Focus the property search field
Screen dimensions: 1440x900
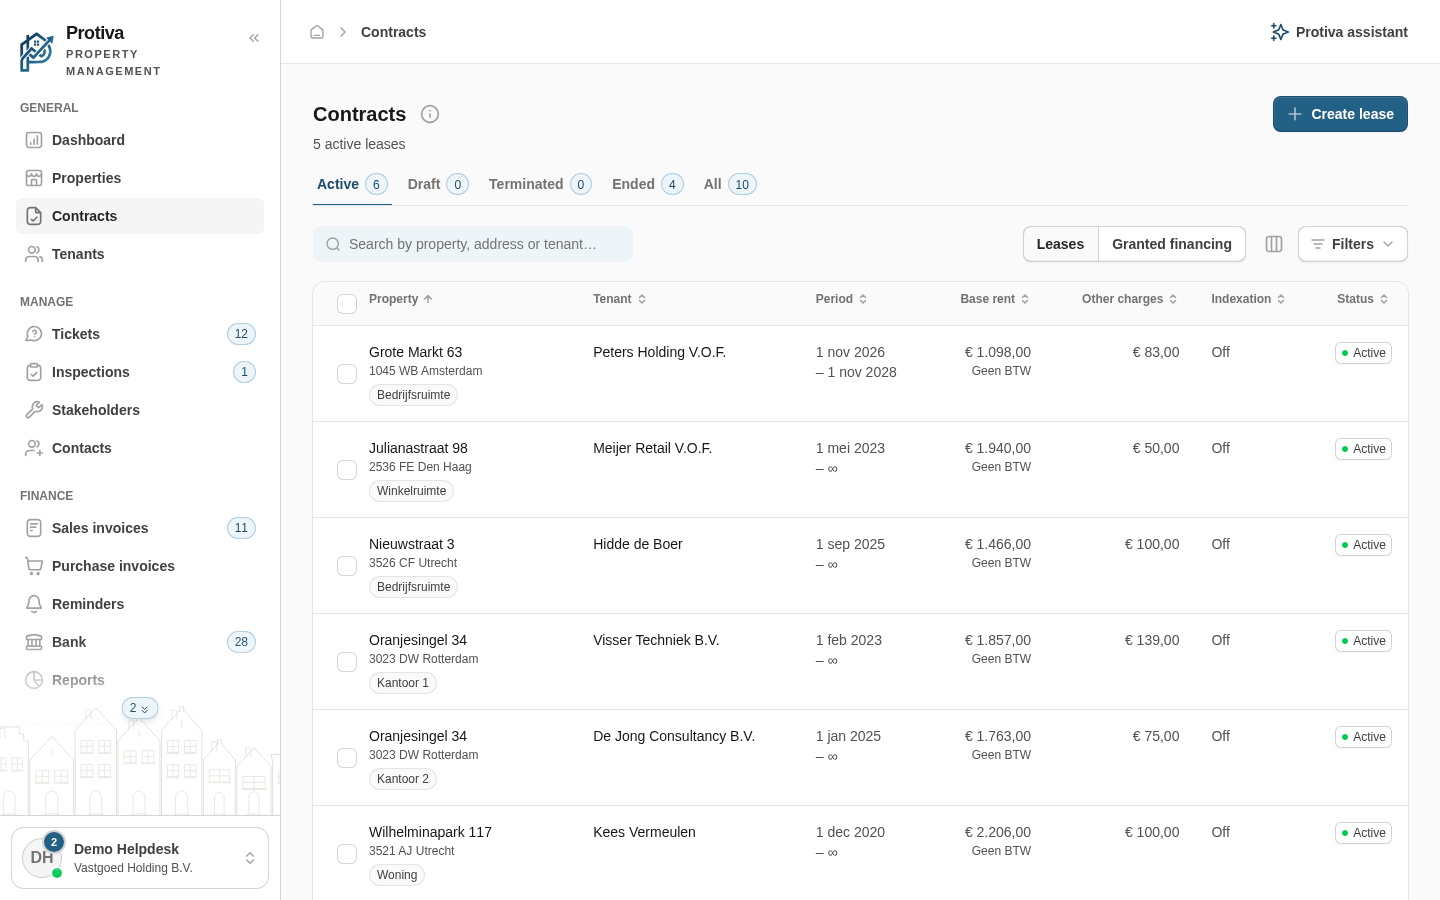473,244
